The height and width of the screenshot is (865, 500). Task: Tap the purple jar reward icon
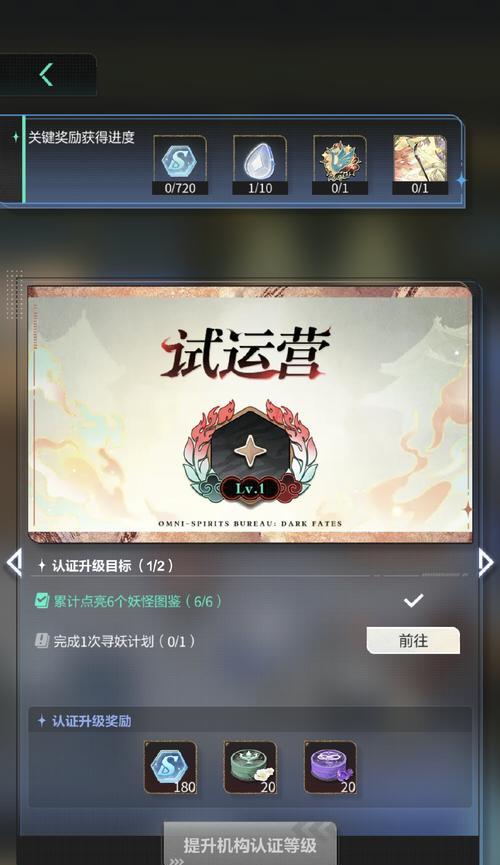pyautogui.click(x=331, y=767)
